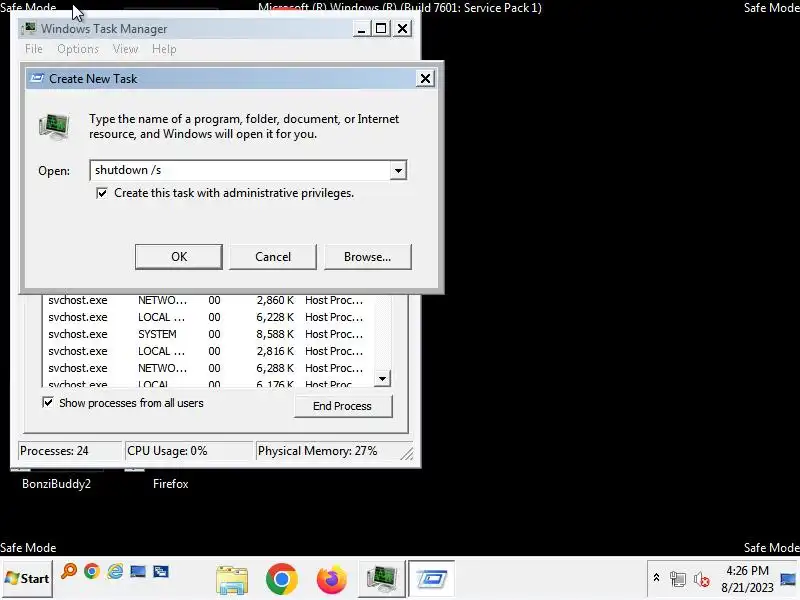Viewport: 800px width, 600px height.
Task: Close the Windows Task Manager window
Action: pyautogui.click(x=403, y=29)
